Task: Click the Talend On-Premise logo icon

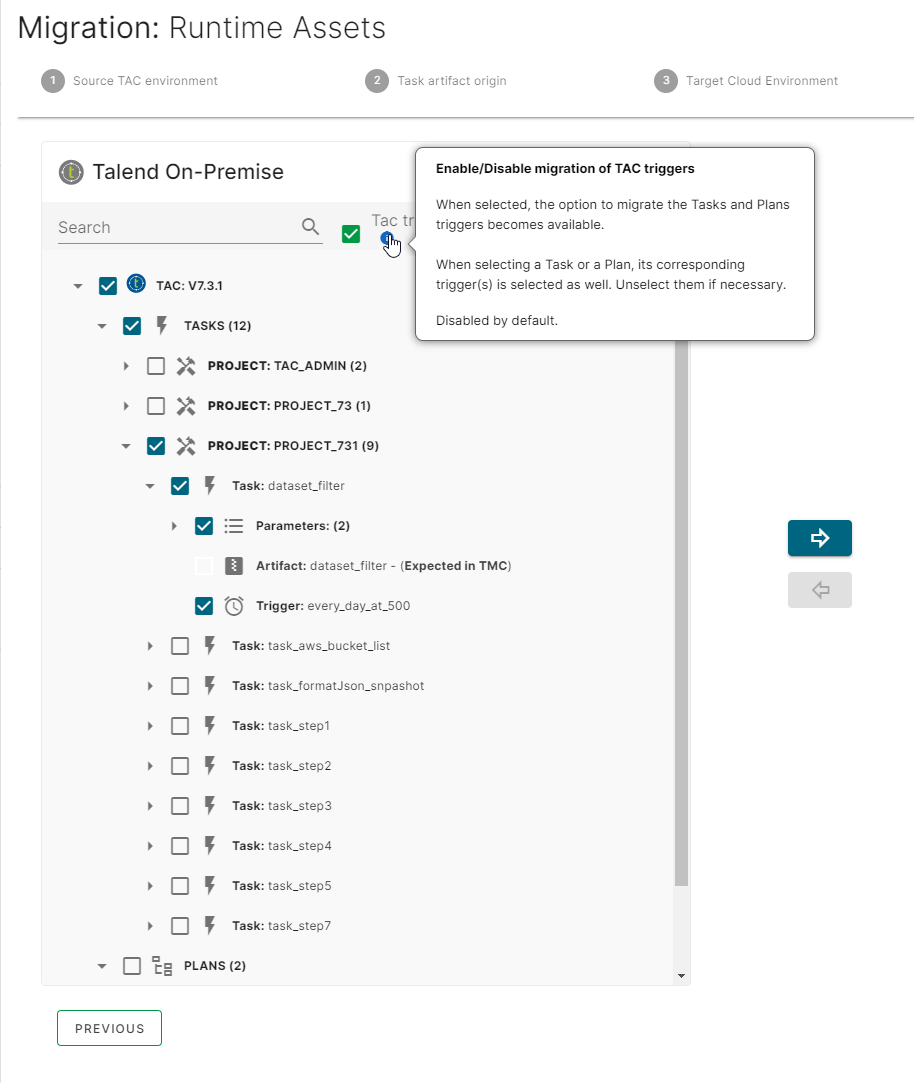Action: coord(70,172)
